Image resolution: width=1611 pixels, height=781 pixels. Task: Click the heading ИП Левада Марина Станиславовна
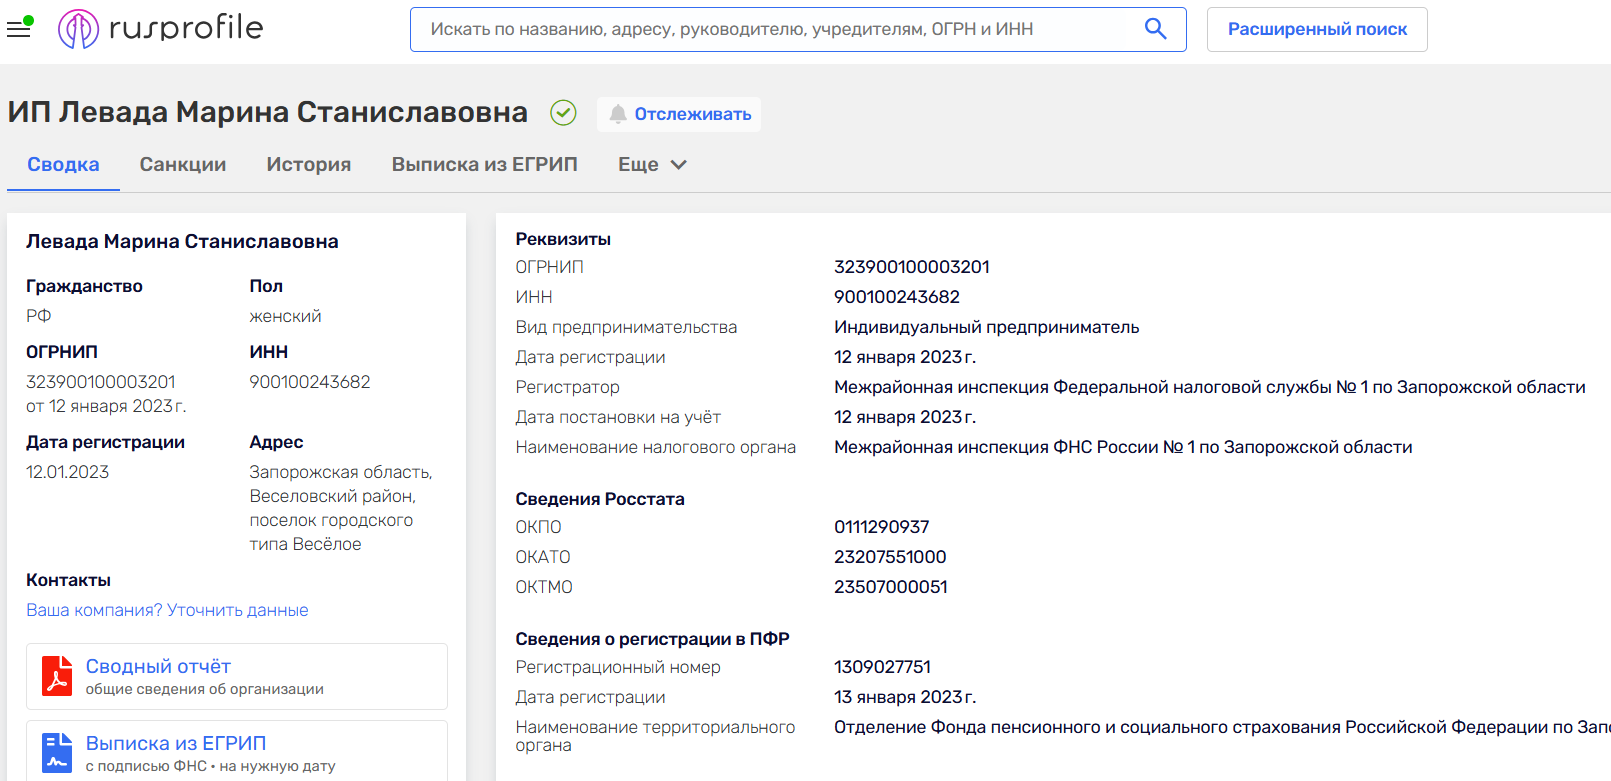pos(268,112)
